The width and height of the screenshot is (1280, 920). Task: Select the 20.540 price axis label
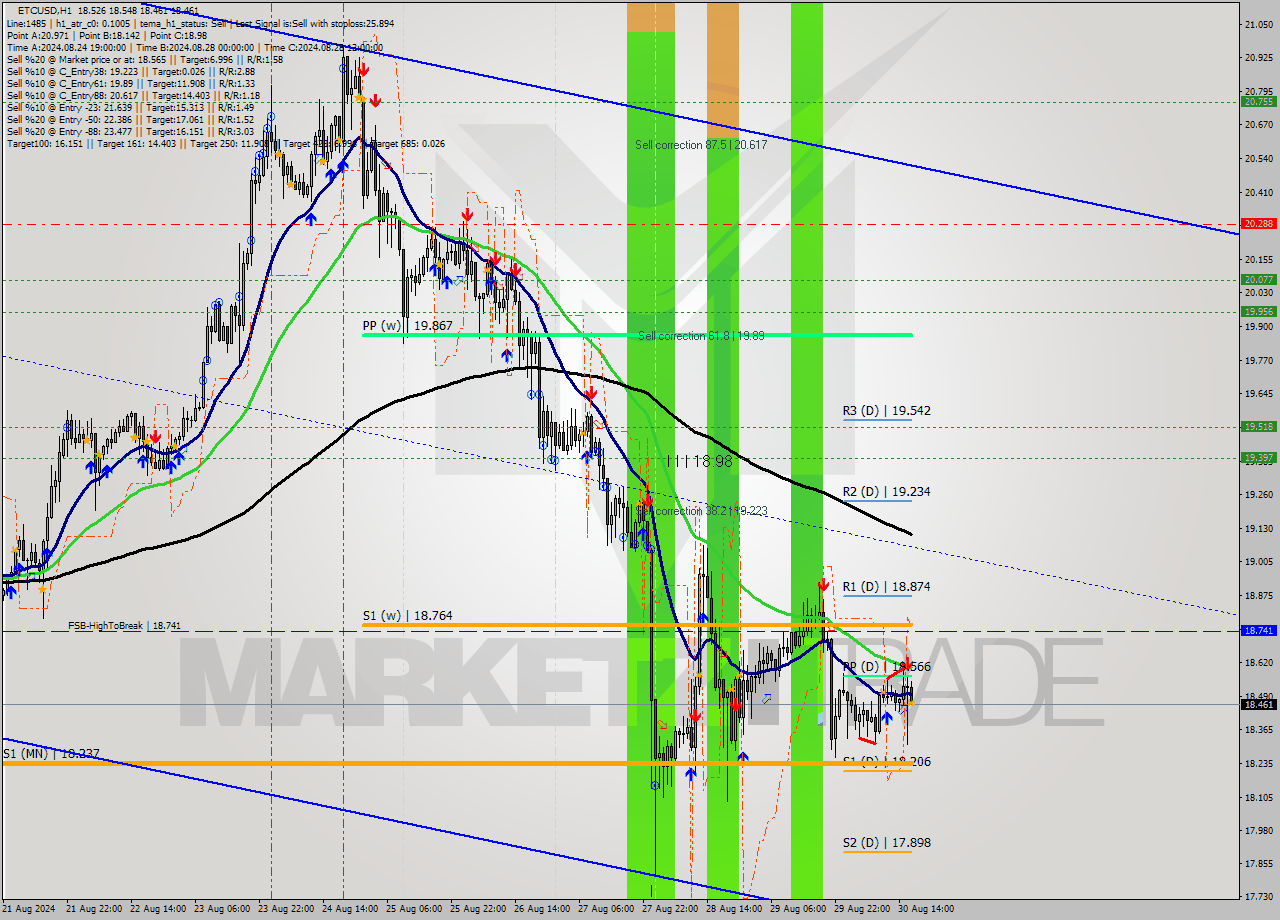[1258, 159]
